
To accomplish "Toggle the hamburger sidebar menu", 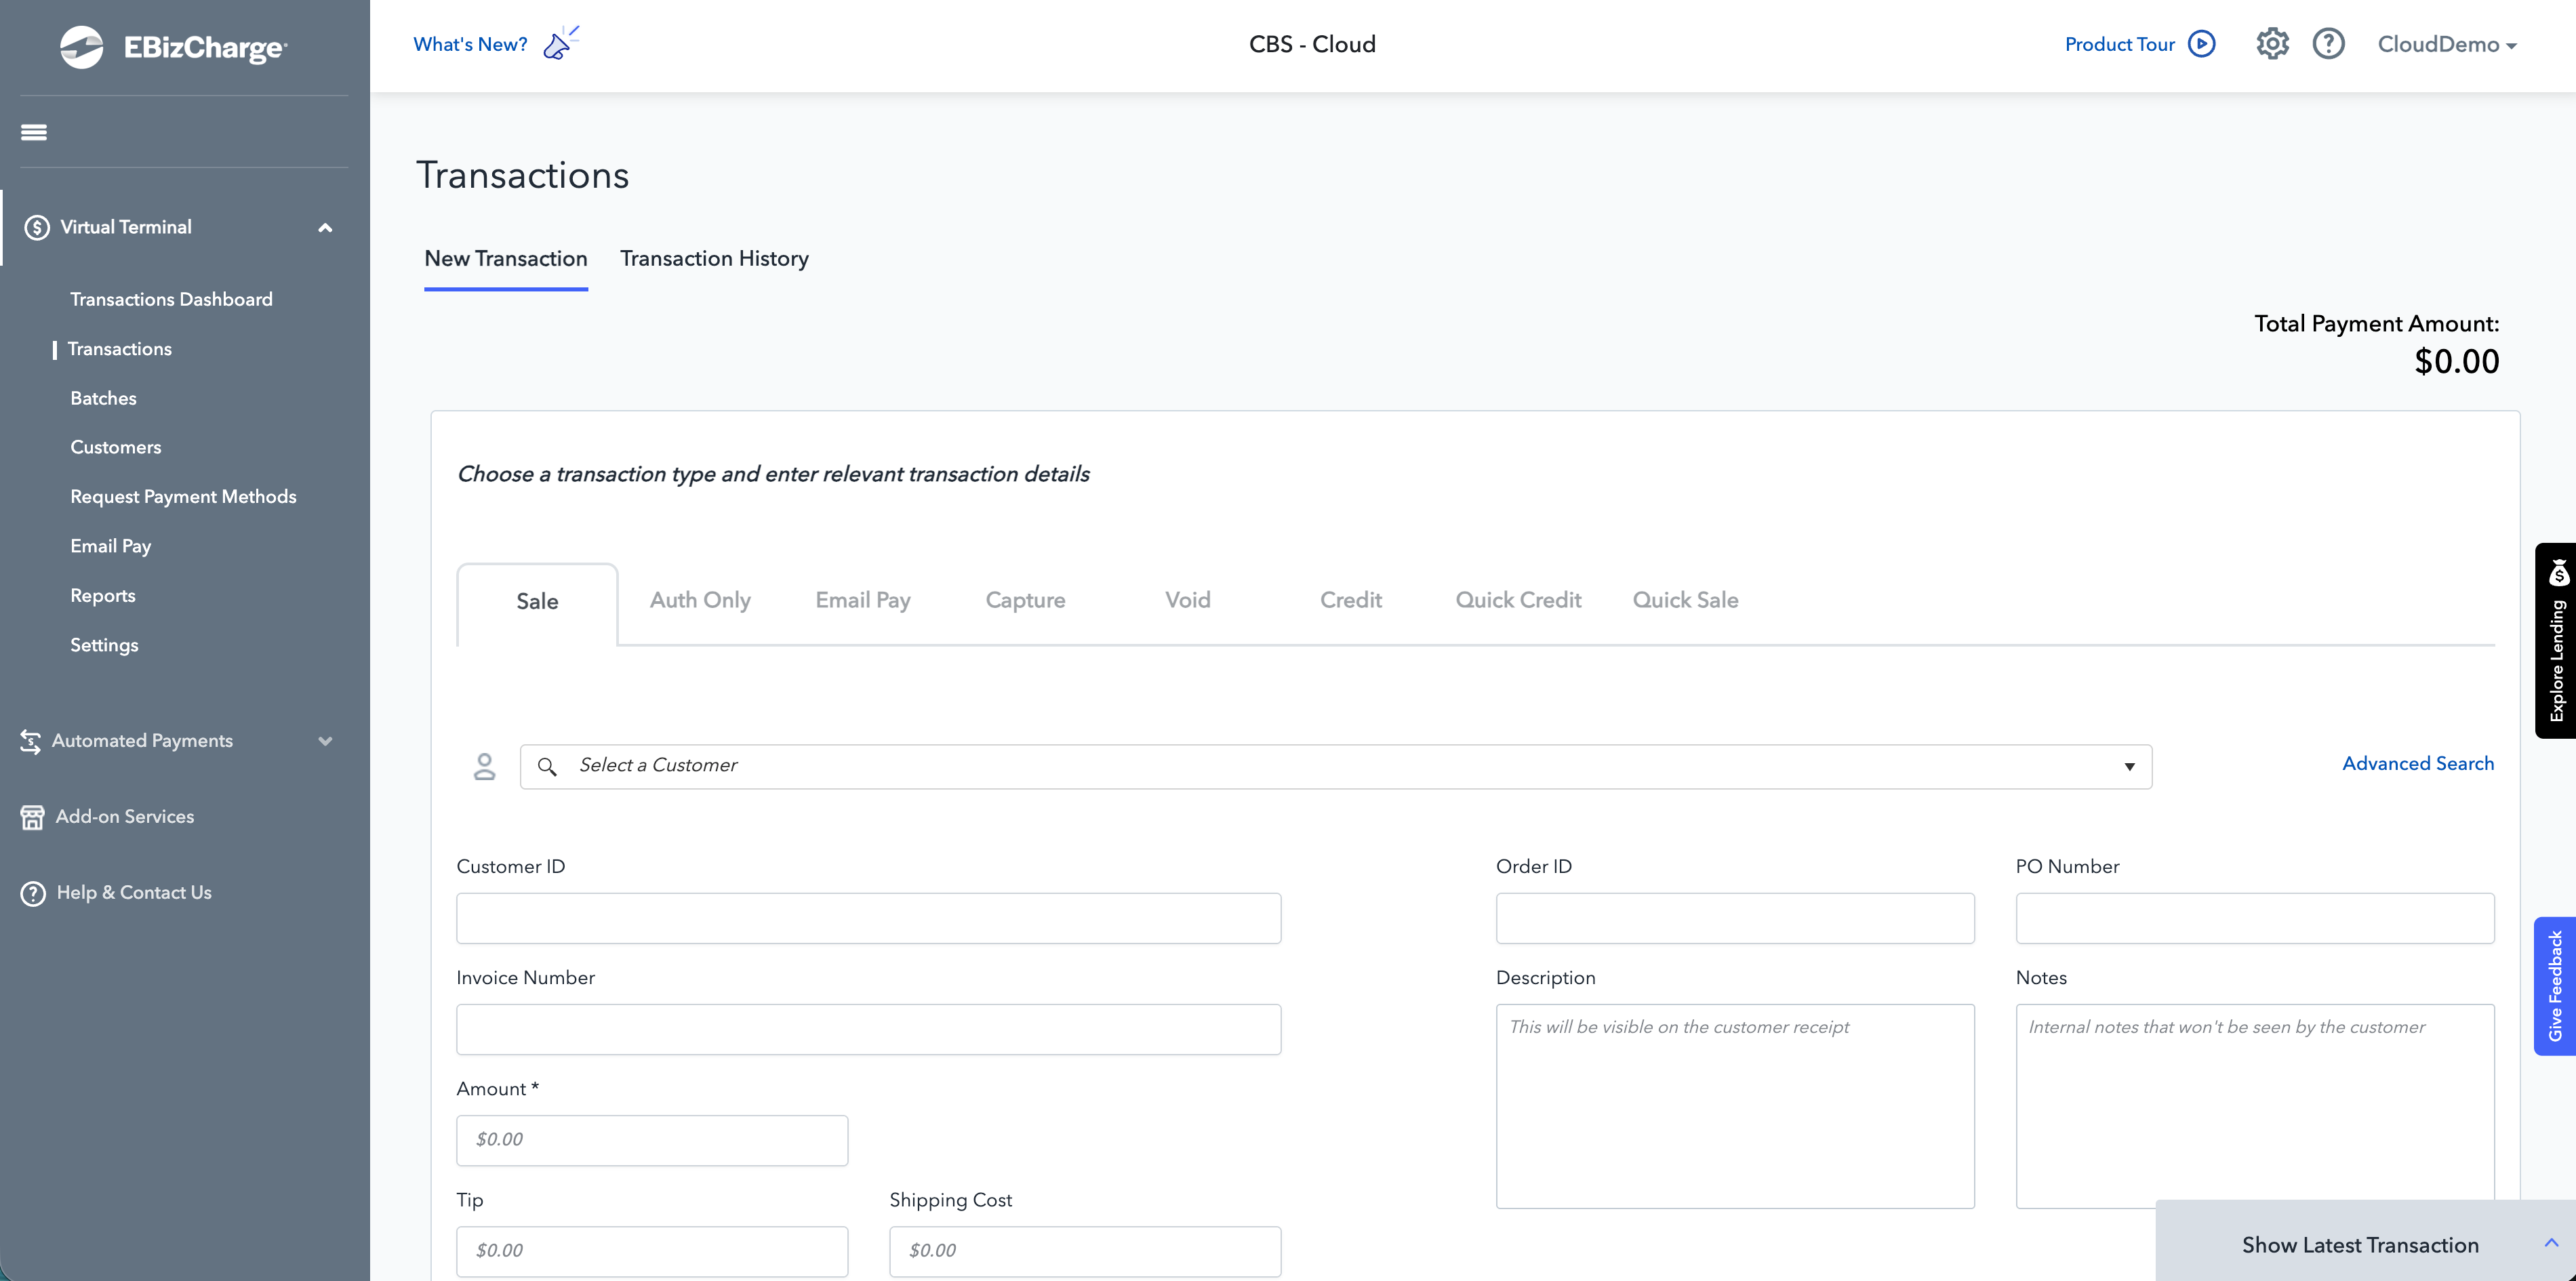I will point(34,132).
